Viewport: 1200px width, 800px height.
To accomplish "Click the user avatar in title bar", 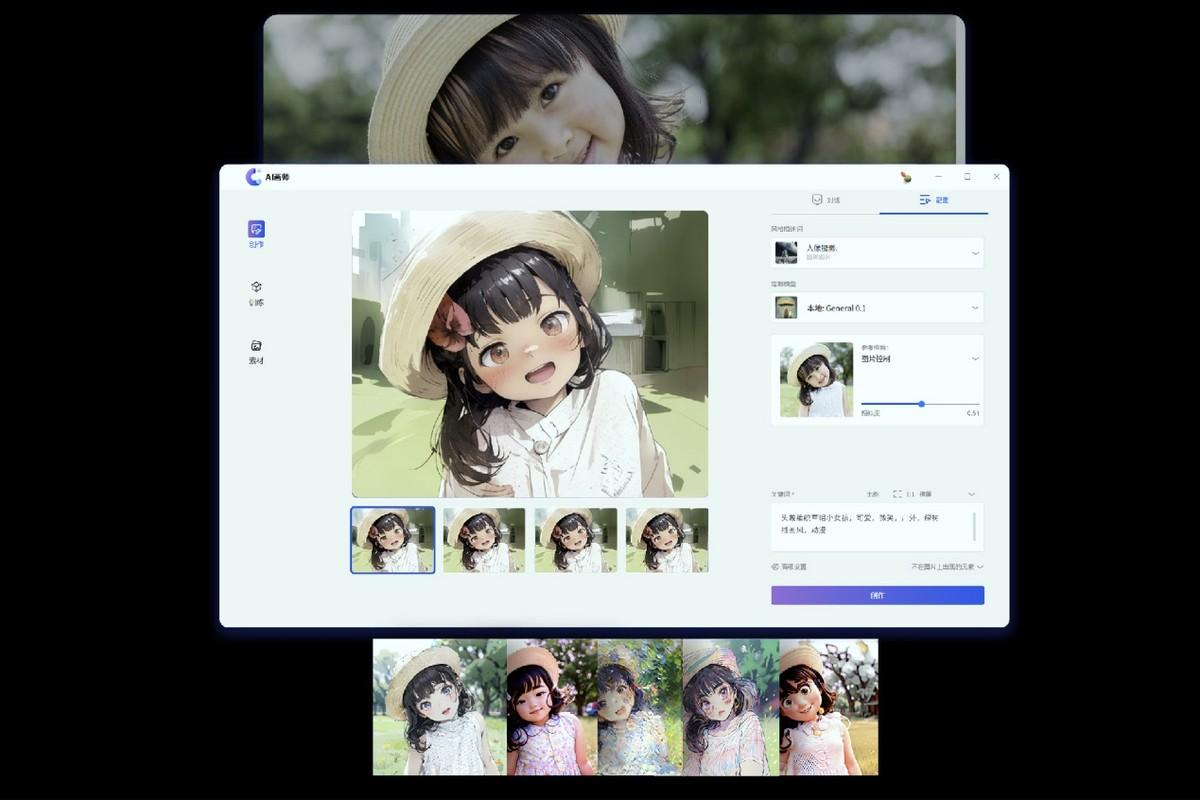I will 906,177.
